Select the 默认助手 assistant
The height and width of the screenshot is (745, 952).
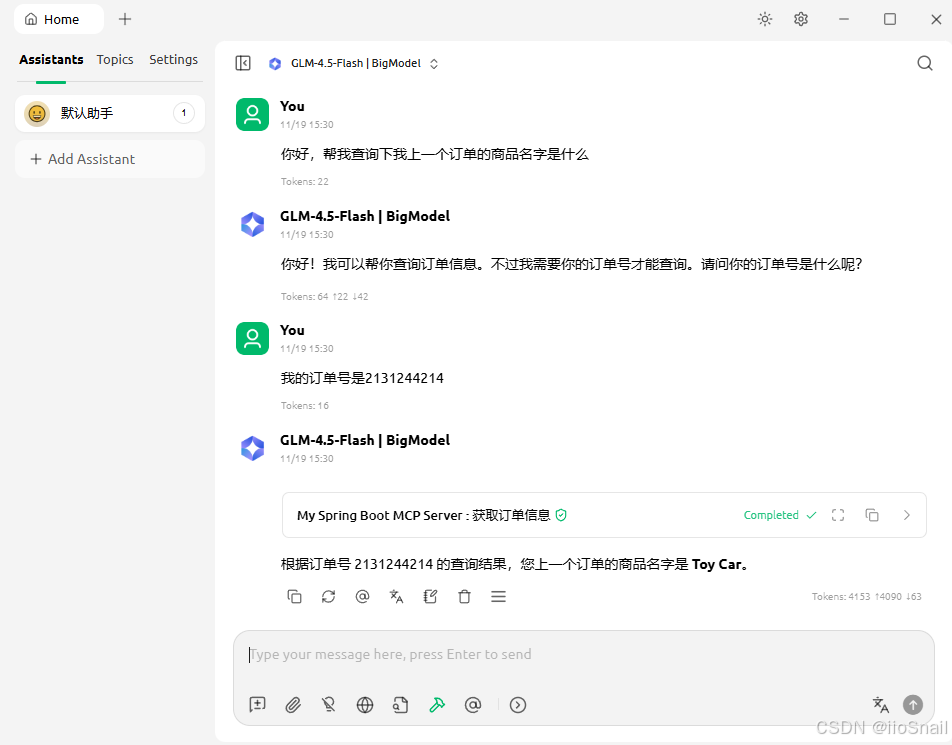110,113
